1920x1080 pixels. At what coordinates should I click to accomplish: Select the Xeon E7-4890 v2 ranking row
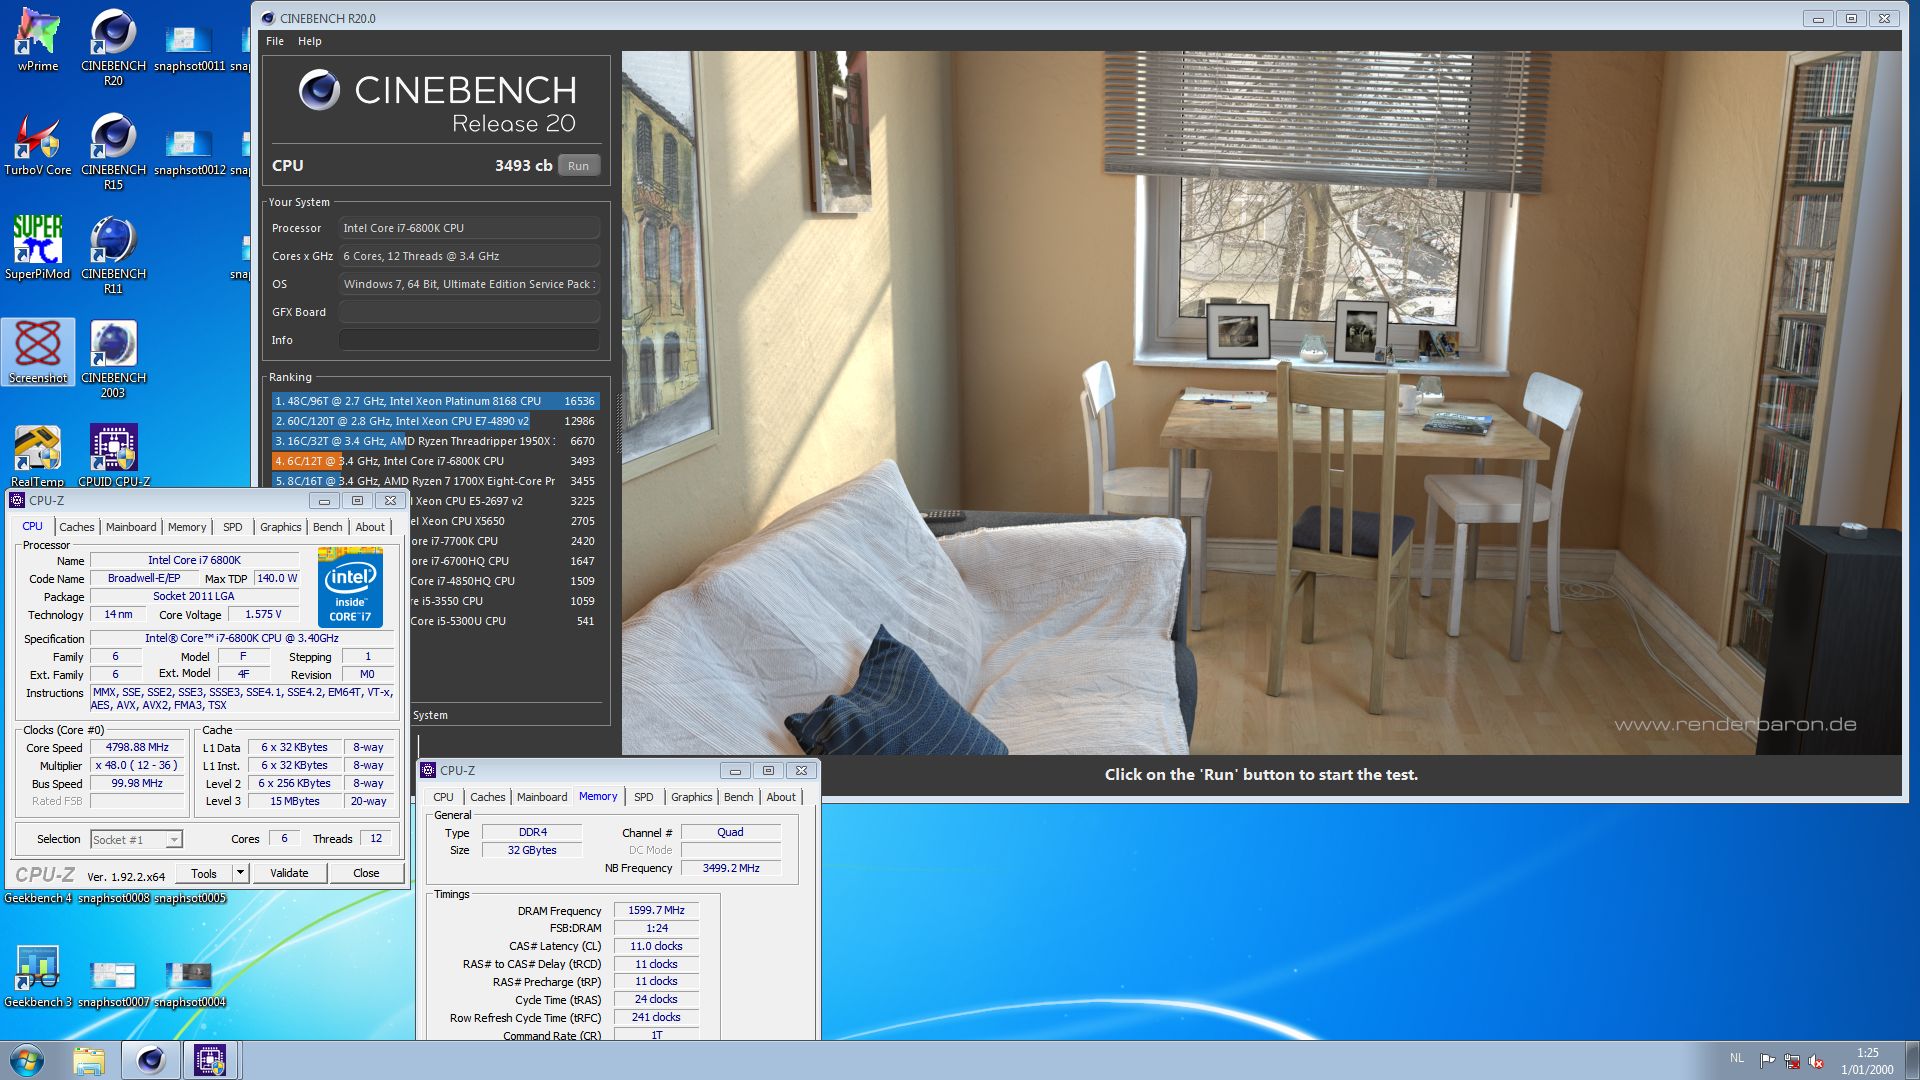435,421
